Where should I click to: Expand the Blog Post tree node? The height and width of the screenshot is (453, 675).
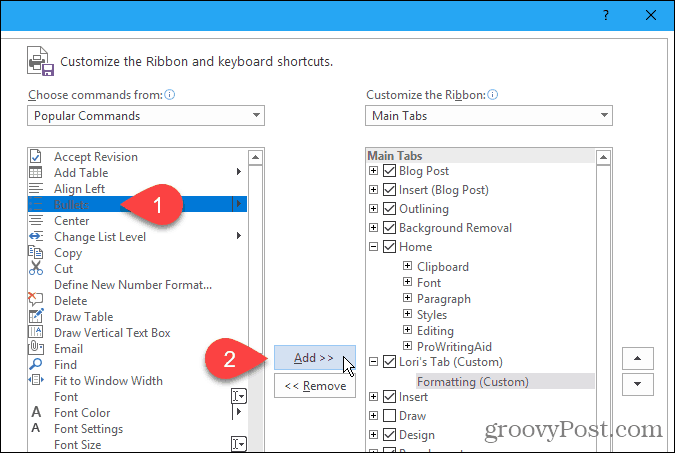pos(373,171)
